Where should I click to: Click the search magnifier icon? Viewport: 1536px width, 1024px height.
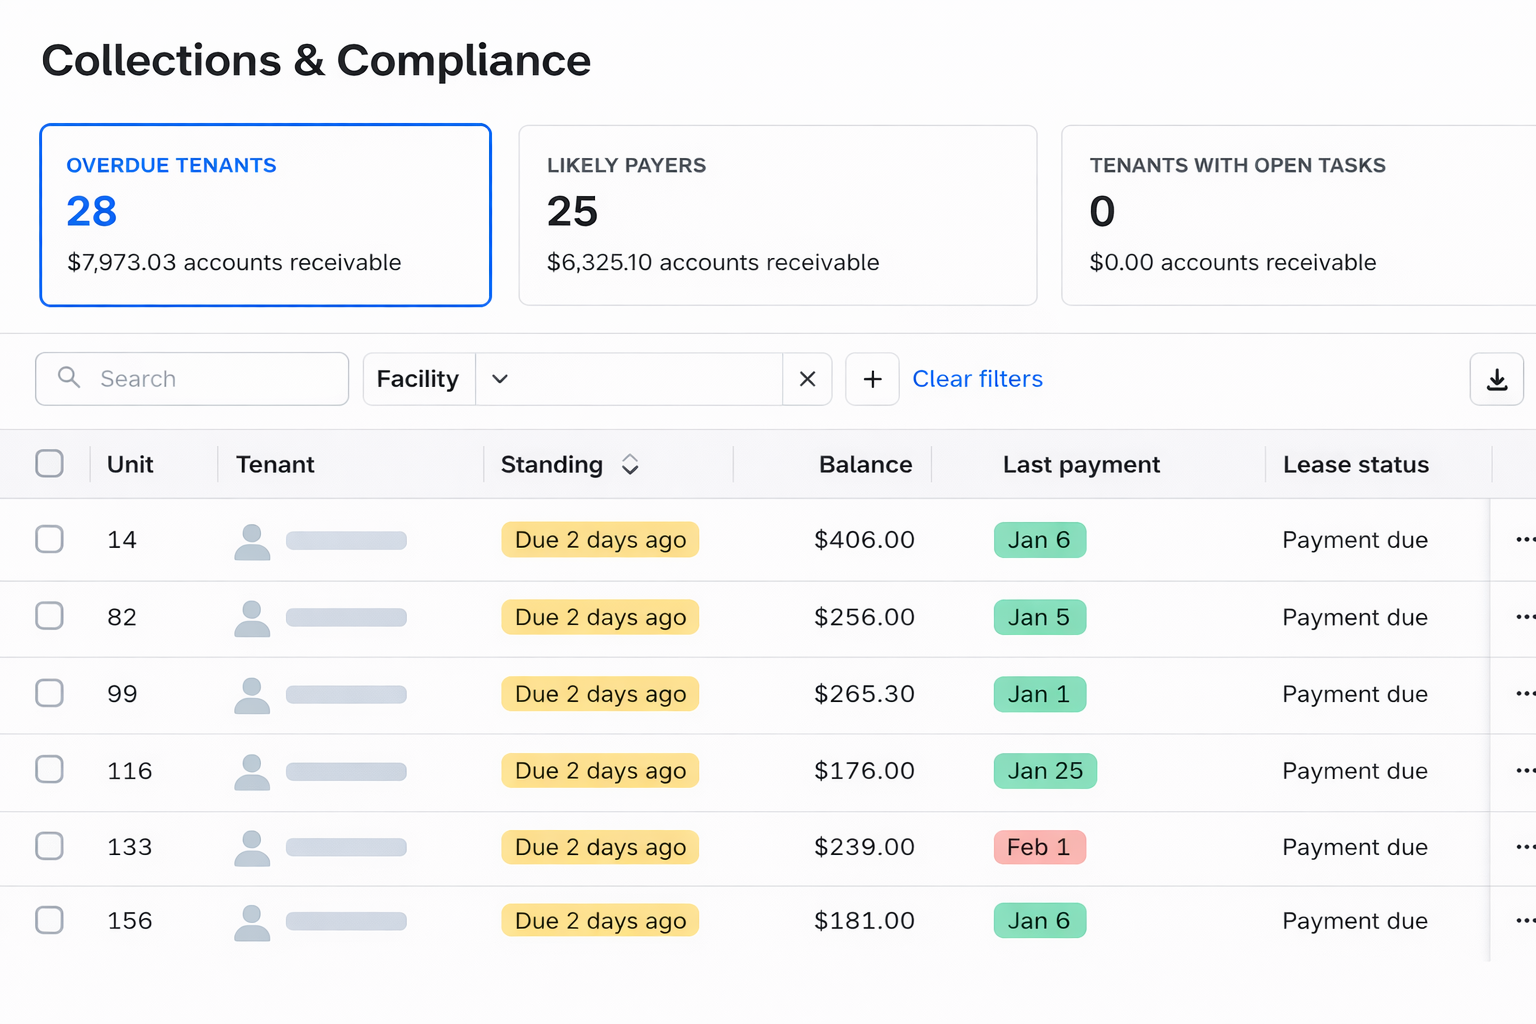[x=68, y=378]
